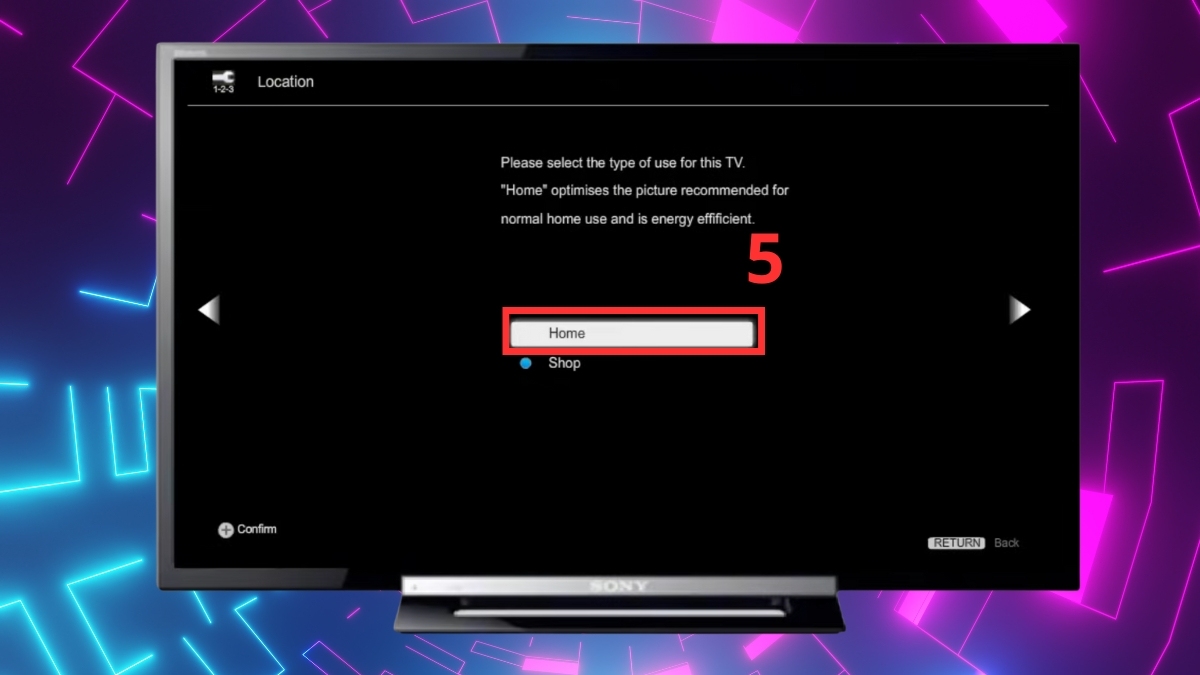
Task: Click the Confirm plus icon
Action: pyautogui.click(x=225, y=530)
